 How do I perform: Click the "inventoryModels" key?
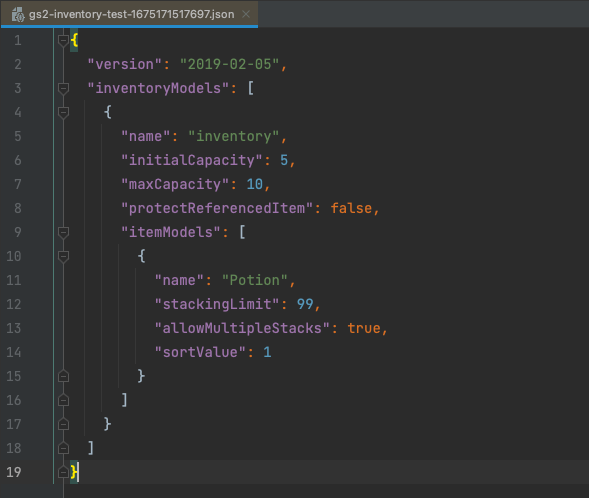click(158, 88)
